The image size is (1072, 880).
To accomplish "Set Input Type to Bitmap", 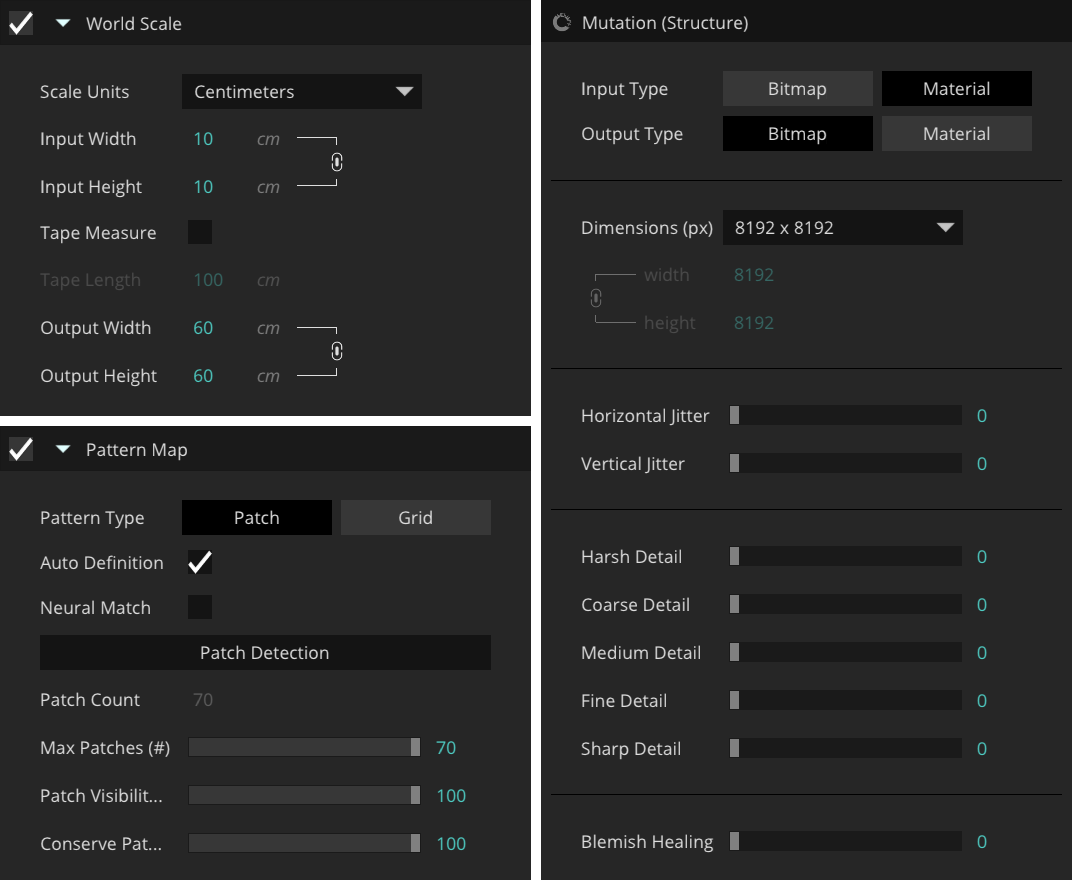I will pos(797,89).
